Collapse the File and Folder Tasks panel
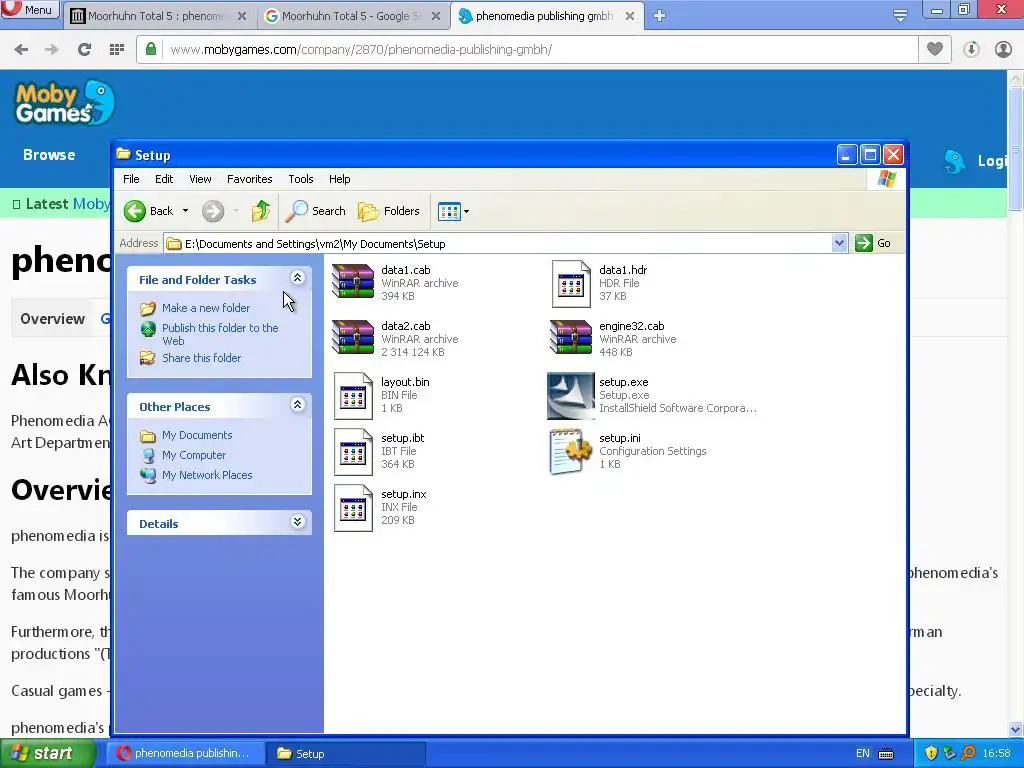 click(x=297, y=278)
